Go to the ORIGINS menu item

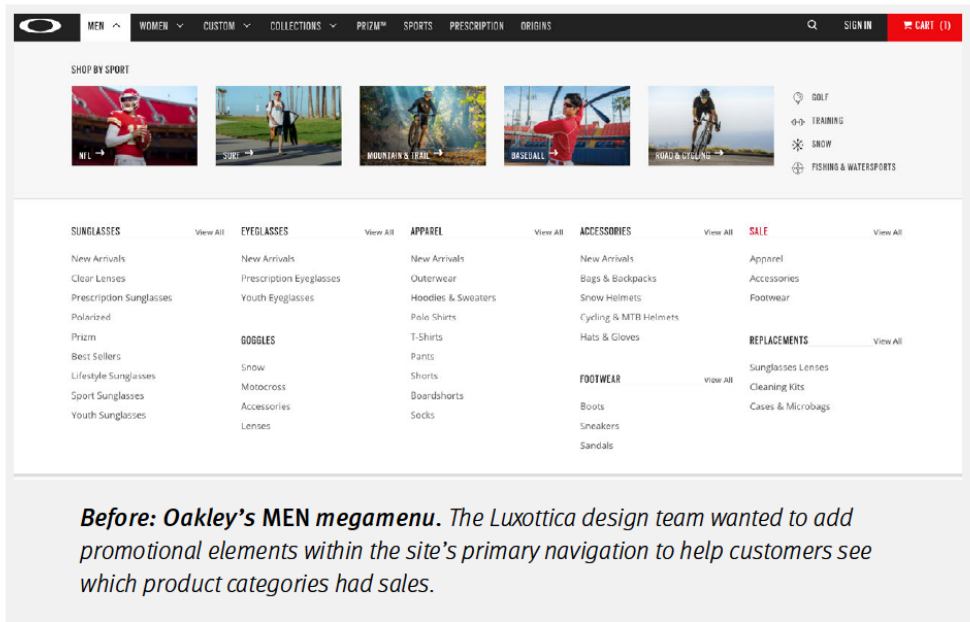click(x=536, y=26)
